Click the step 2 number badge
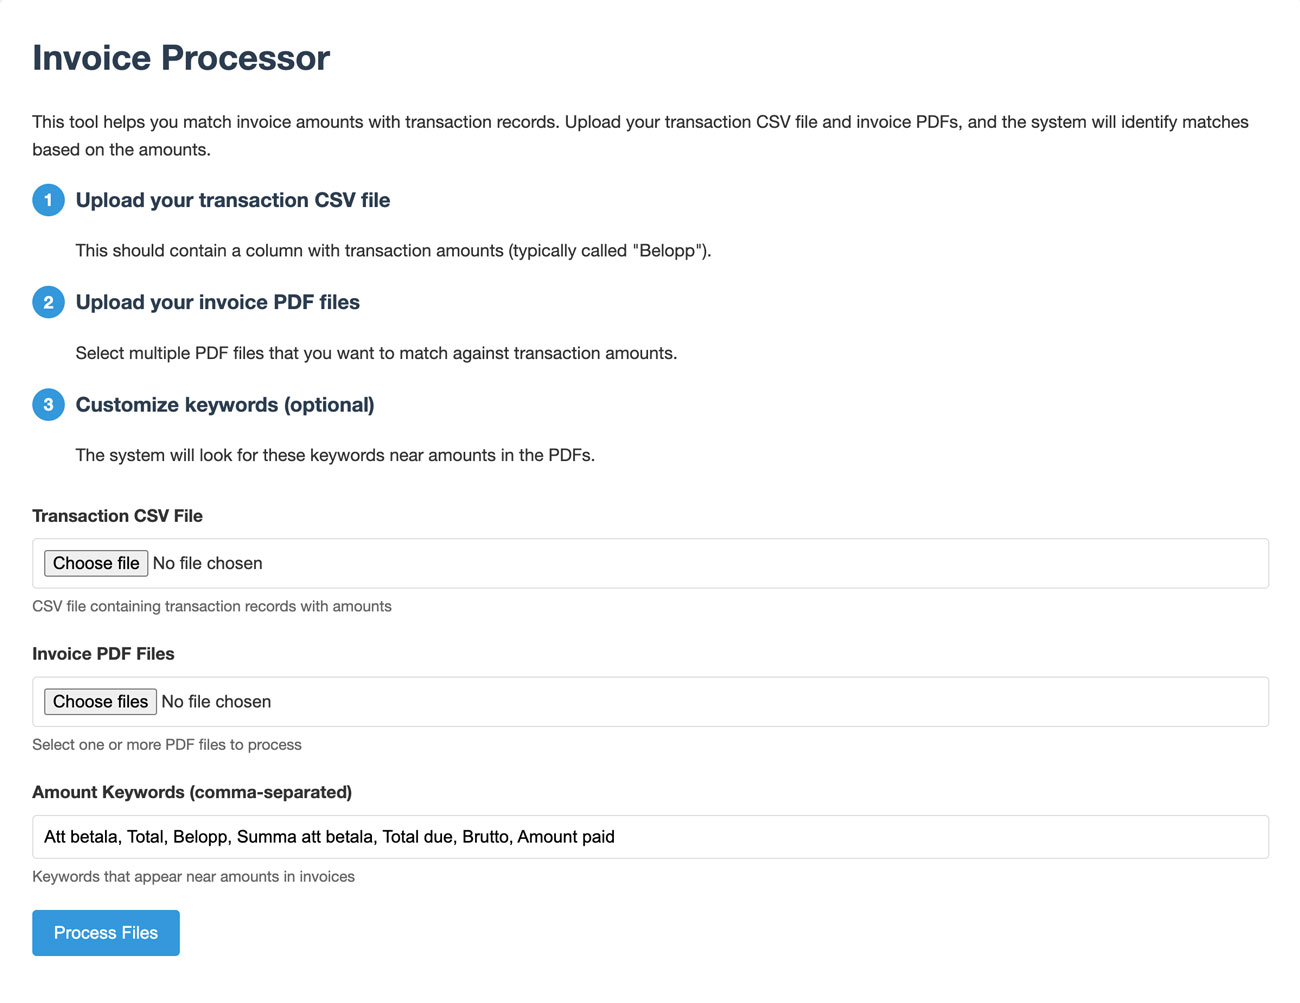This screenshot has height=1003, width=1300. [x=48, y=302]
